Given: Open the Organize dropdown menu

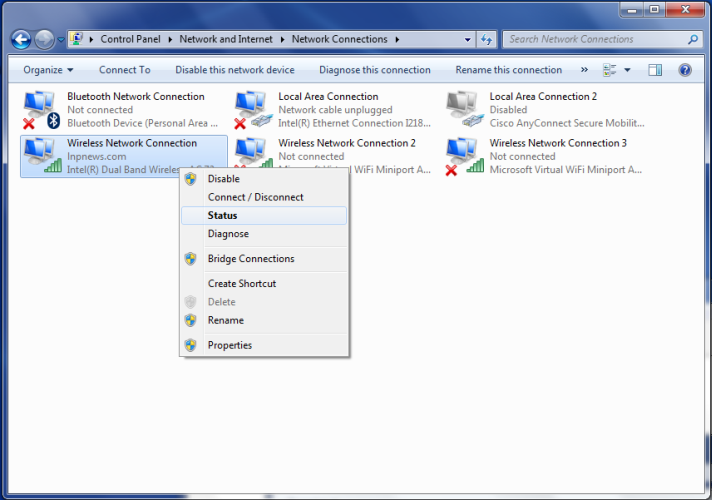Looking at the screenshot, I should [x=48, y=70].
